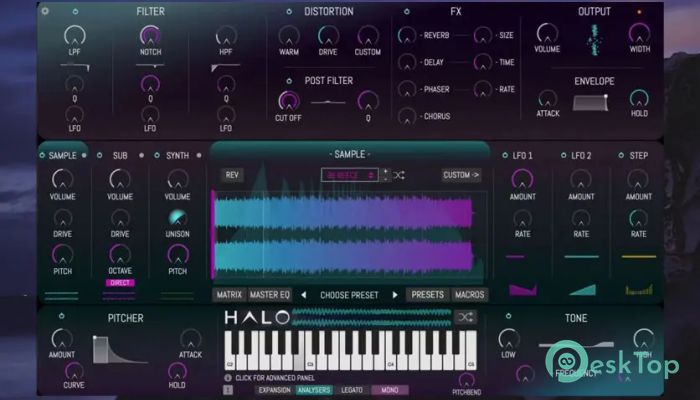Click the Sub layer label
The height and width of the screenshot is (400, 700).
[120, 155]
